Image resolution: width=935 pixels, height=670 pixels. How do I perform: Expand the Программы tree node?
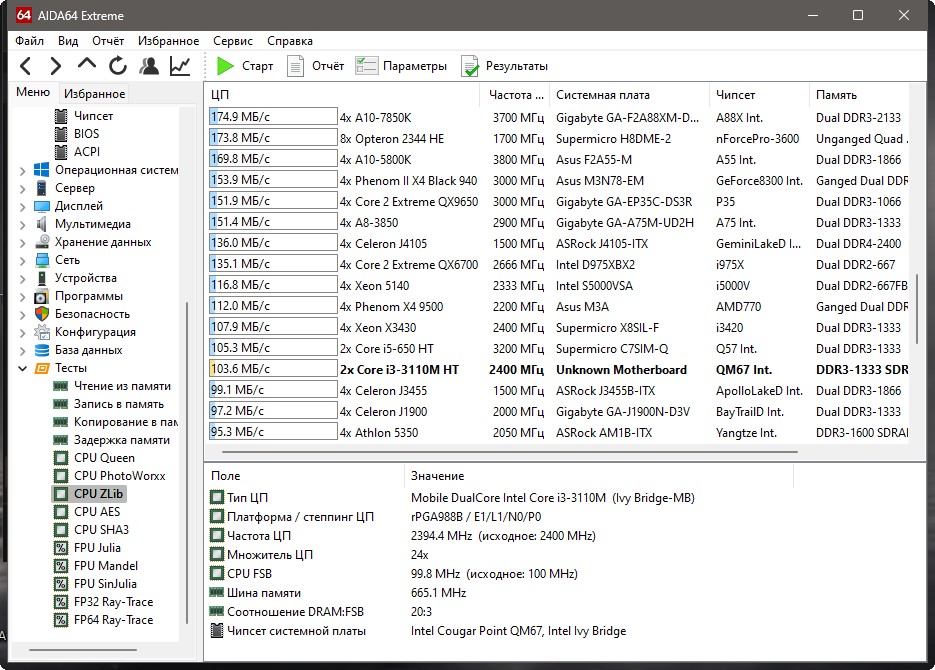pos(23,297)
